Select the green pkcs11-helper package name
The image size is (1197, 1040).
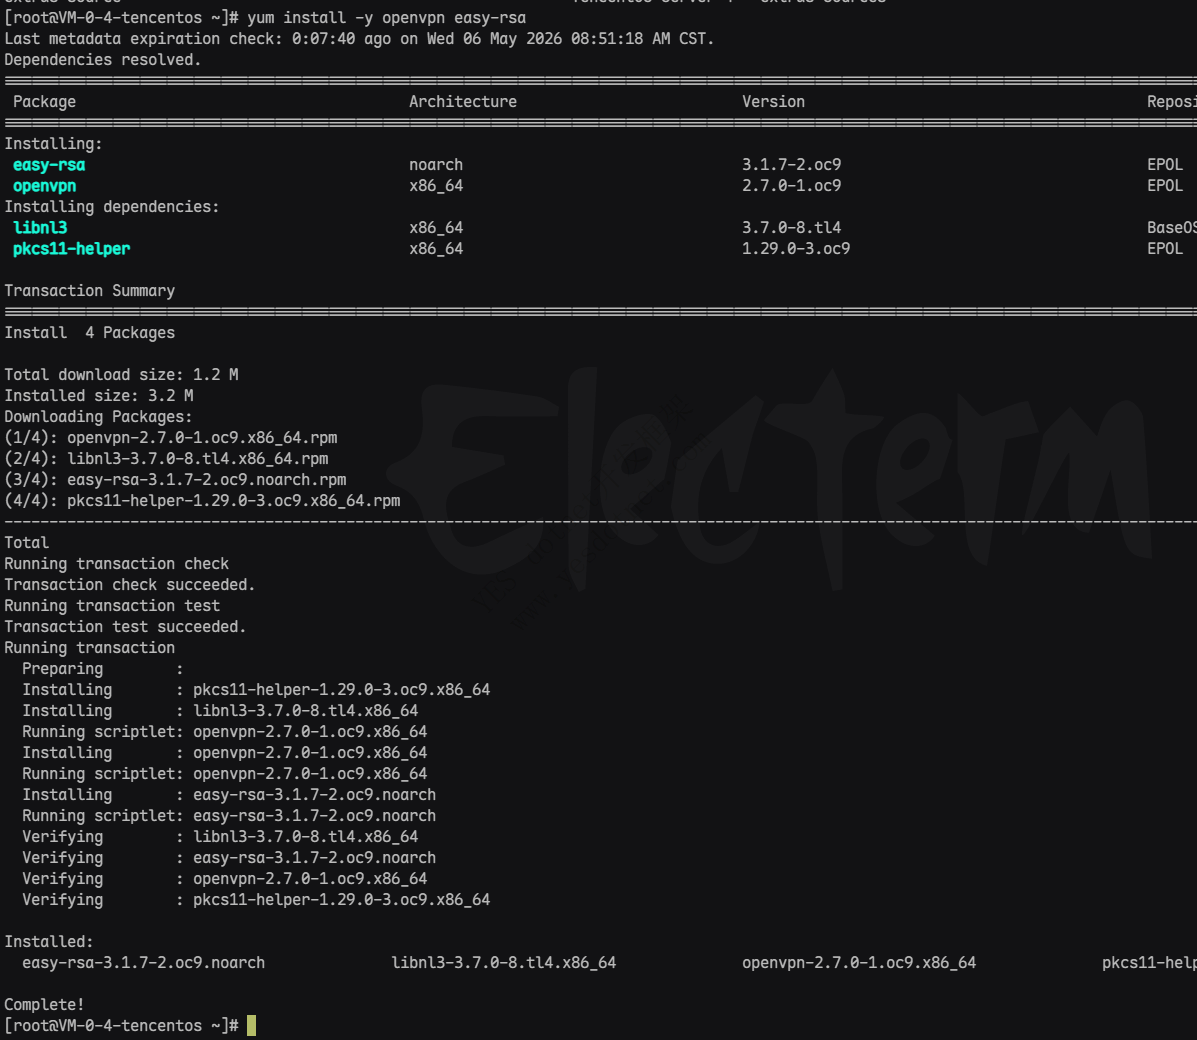click(71, 249)
